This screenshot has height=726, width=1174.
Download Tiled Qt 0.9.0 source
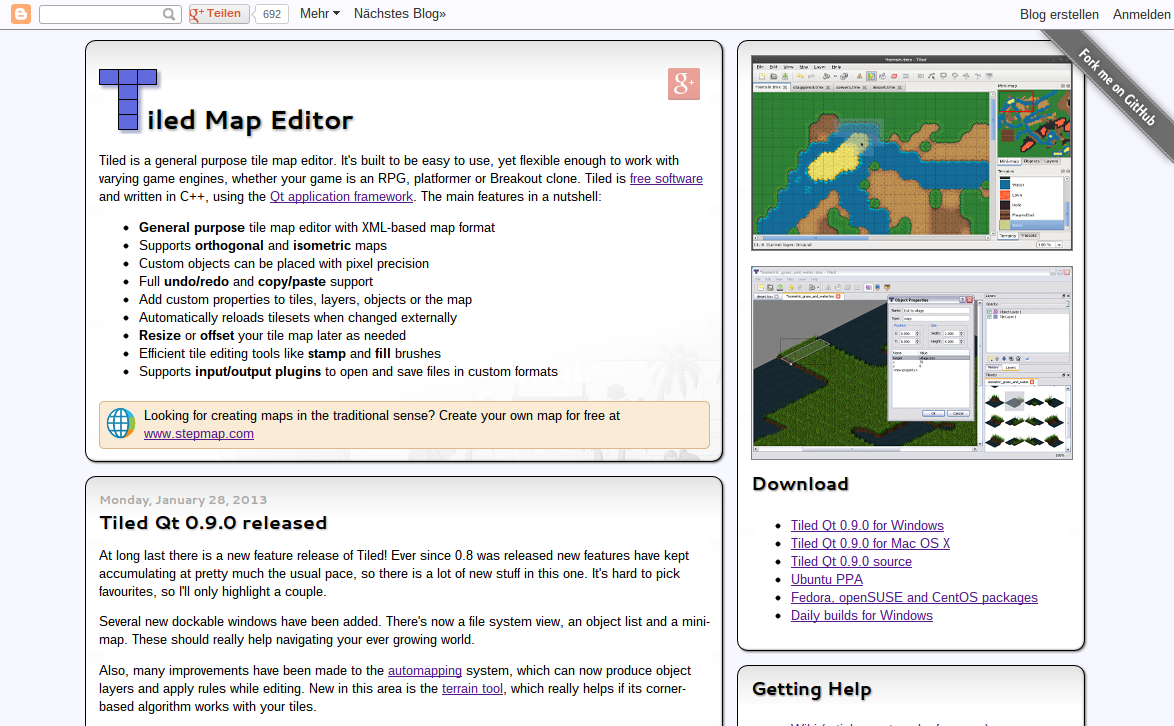click(851, 561)
